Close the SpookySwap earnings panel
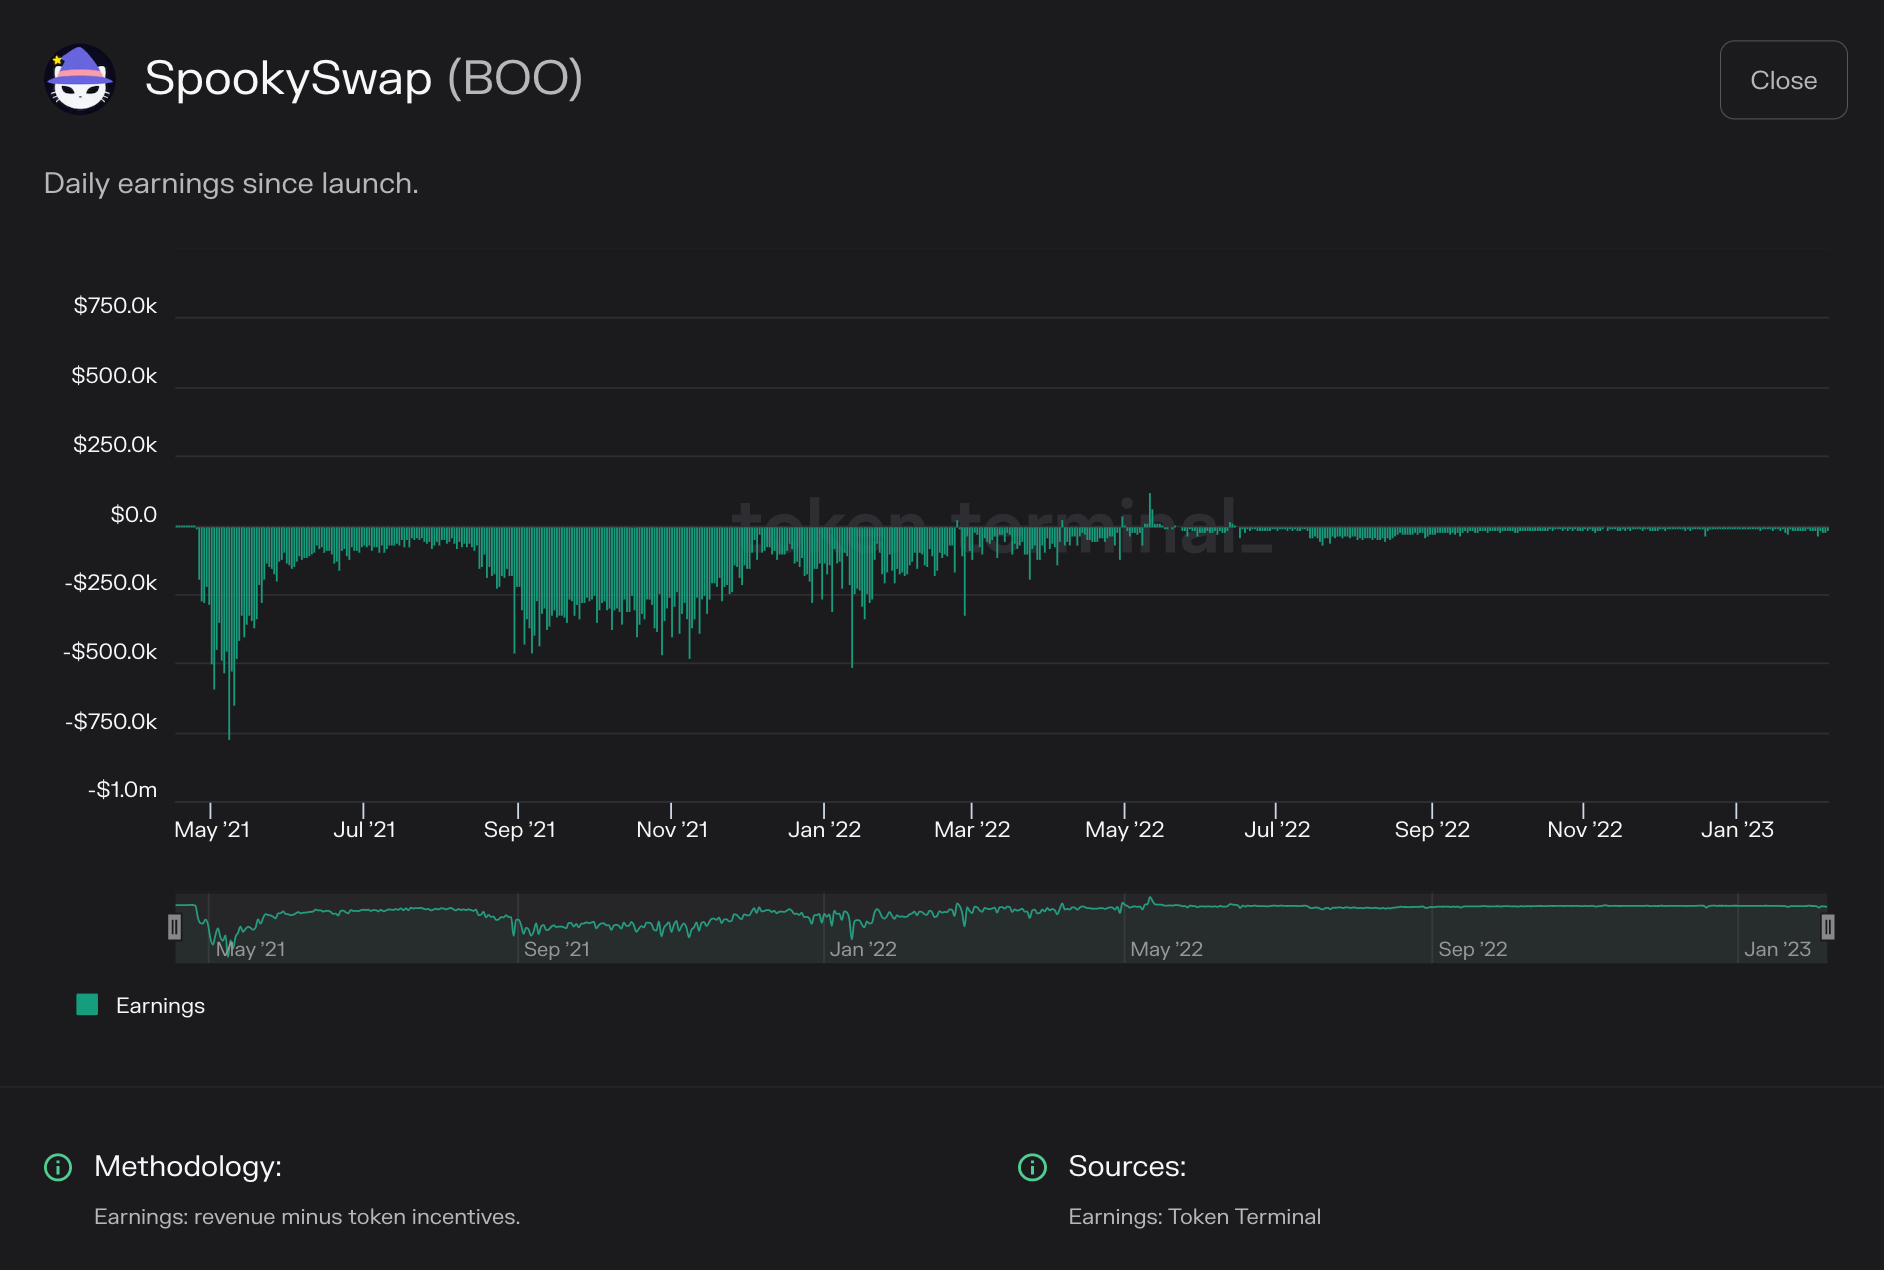 pos(1783,80)
